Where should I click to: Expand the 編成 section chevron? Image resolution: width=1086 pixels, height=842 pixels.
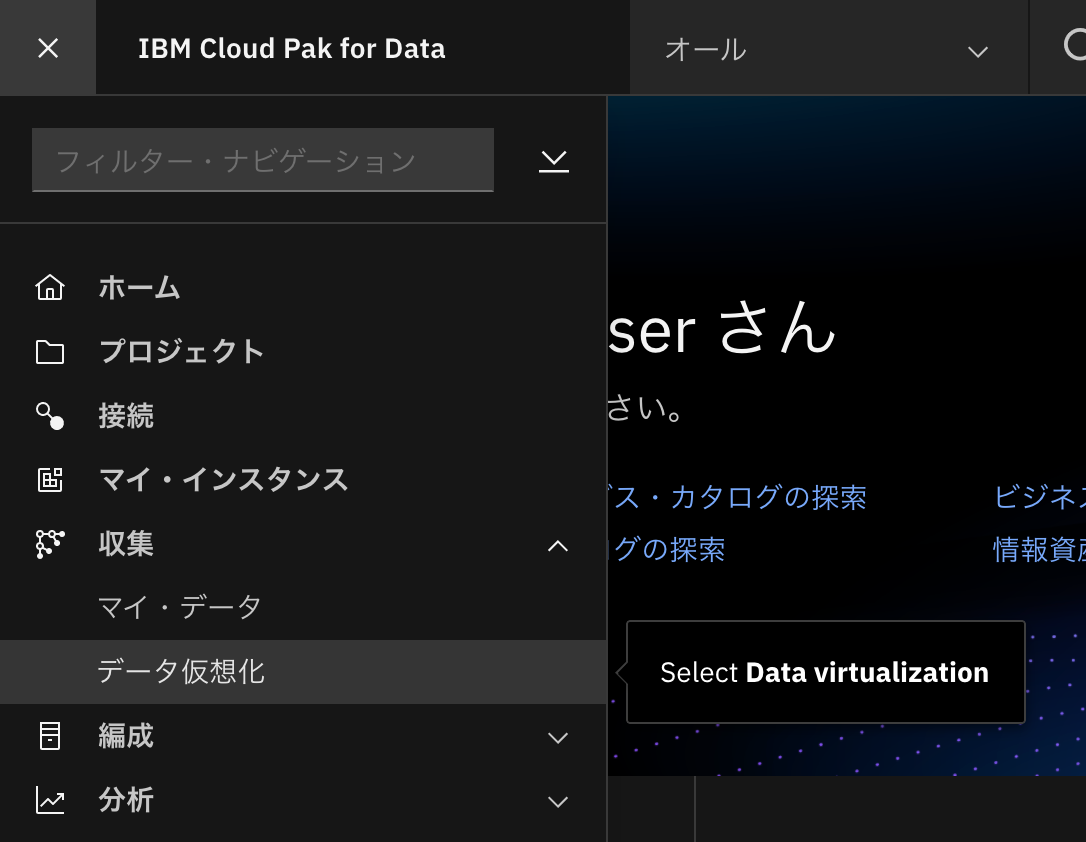pos(558,737)
